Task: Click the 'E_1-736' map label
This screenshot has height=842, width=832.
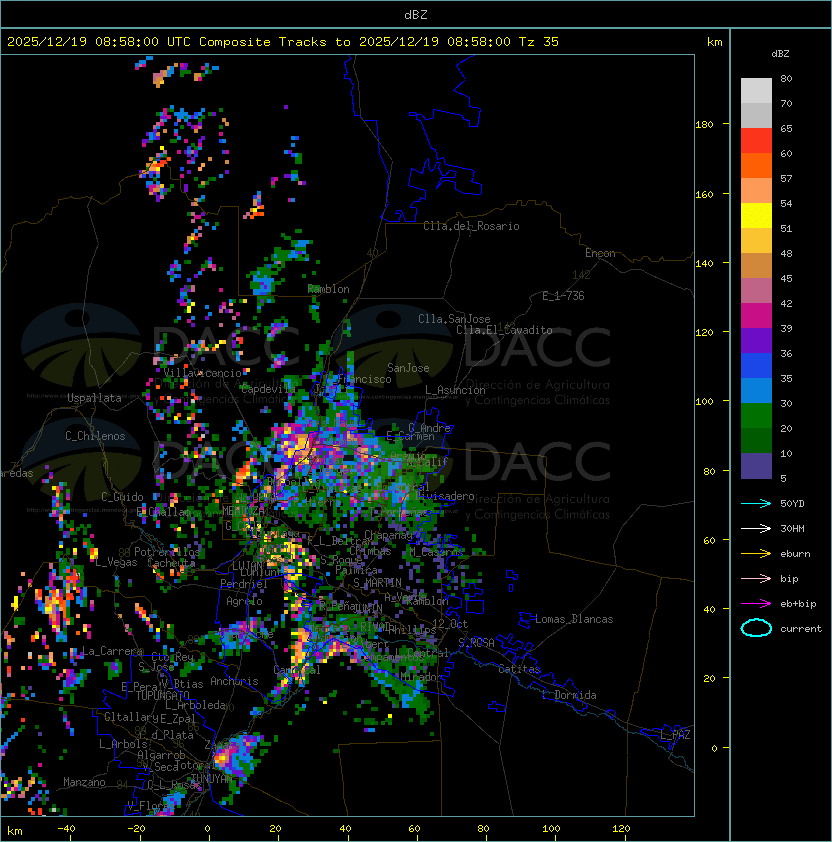Action: click(563, 296)
